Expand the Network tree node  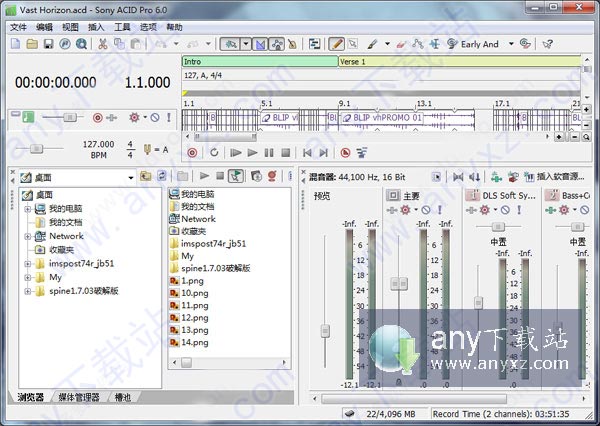[28, 237]
